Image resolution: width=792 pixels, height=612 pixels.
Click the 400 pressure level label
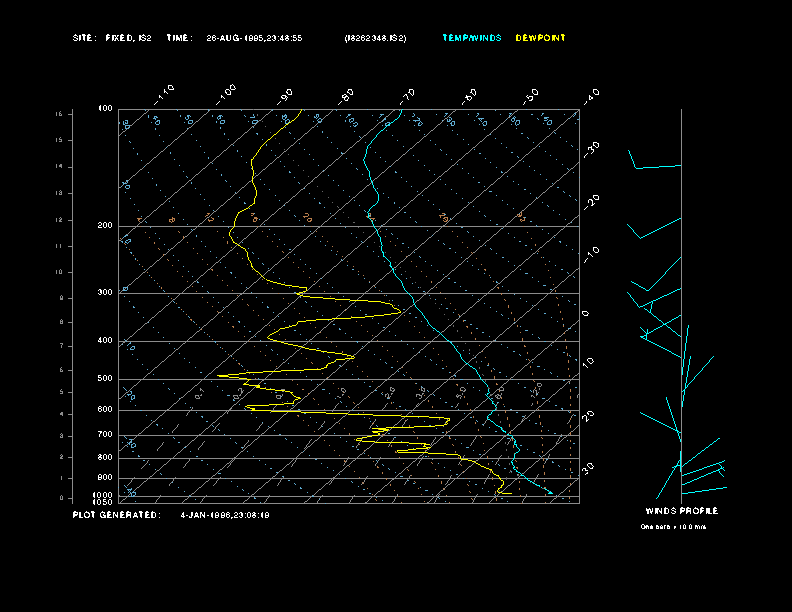tap(105, 340)
